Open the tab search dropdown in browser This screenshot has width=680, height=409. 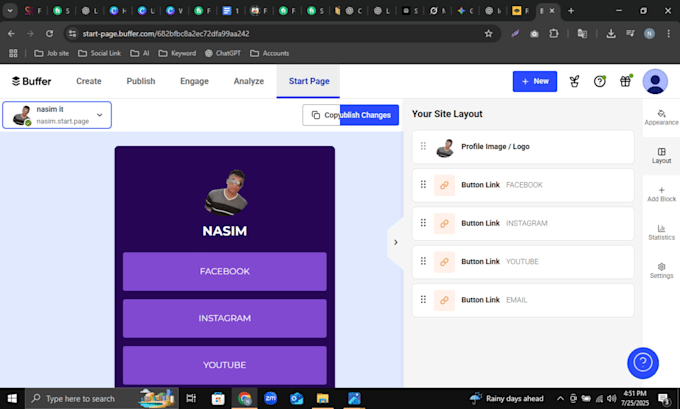(10, 10)
